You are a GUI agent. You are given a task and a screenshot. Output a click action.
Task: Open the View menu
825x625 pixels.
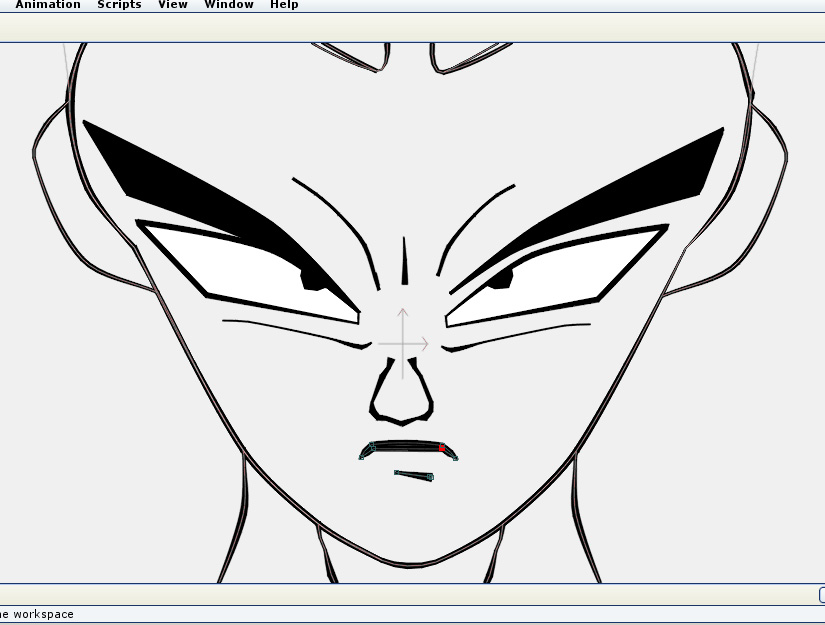pos(173,5)
